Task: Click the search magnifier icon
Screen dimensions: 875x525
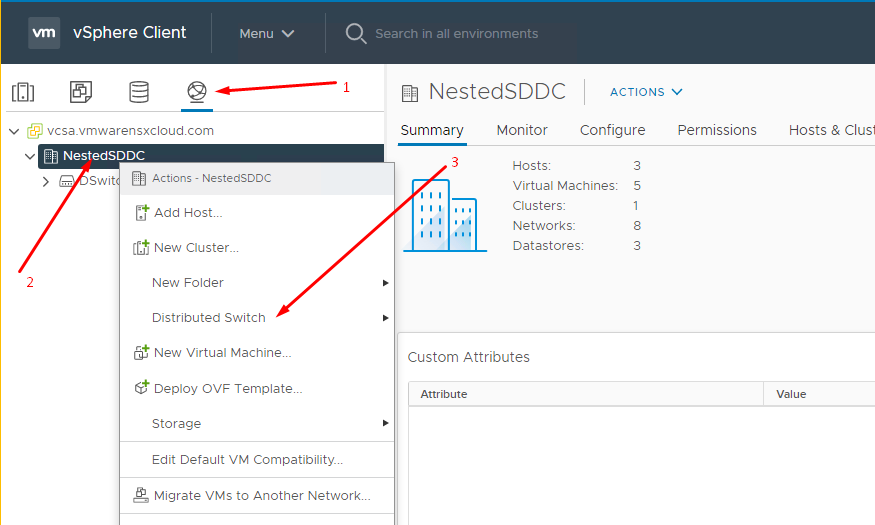Action: pos(355,33)
